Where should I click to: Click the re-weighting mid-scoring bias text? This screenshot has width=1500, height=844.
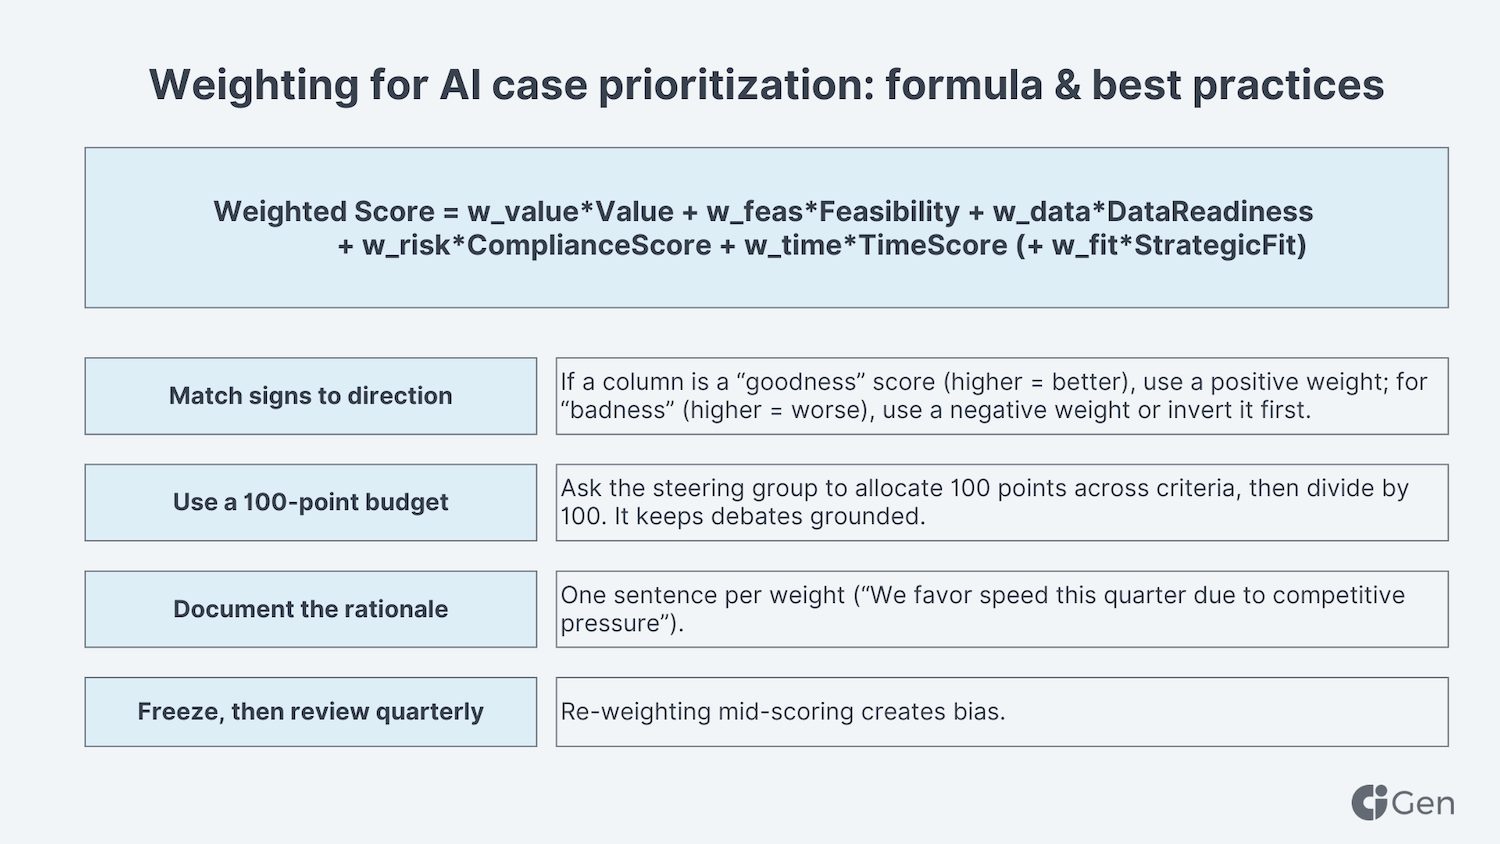click(783, 712)
